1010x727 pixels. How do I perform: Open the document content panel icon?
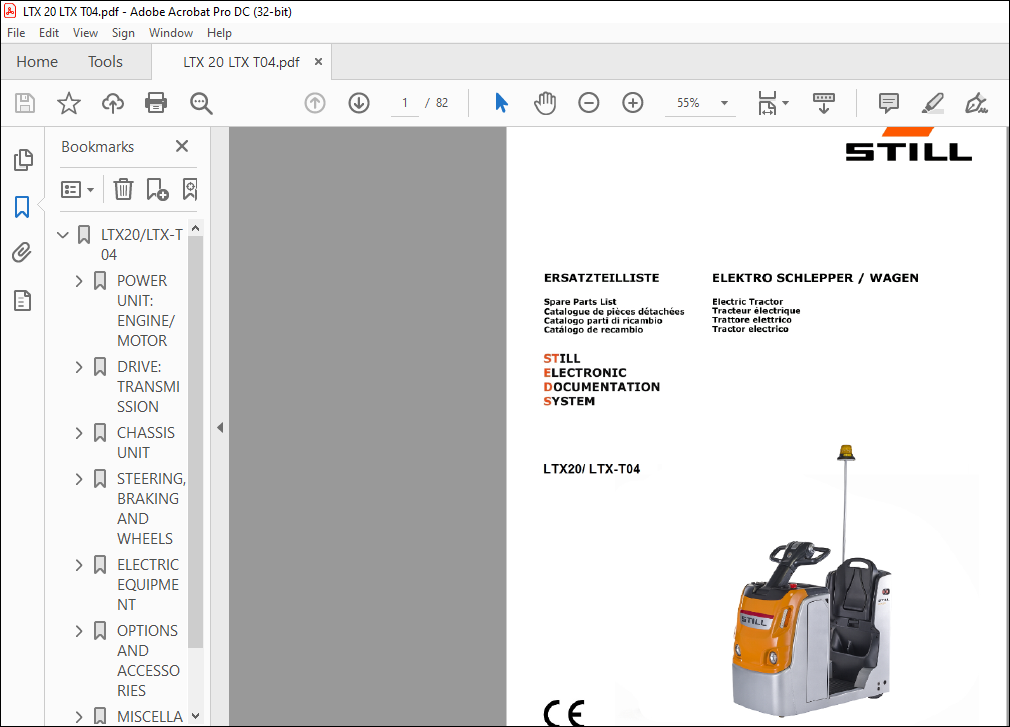pos(23,301)
